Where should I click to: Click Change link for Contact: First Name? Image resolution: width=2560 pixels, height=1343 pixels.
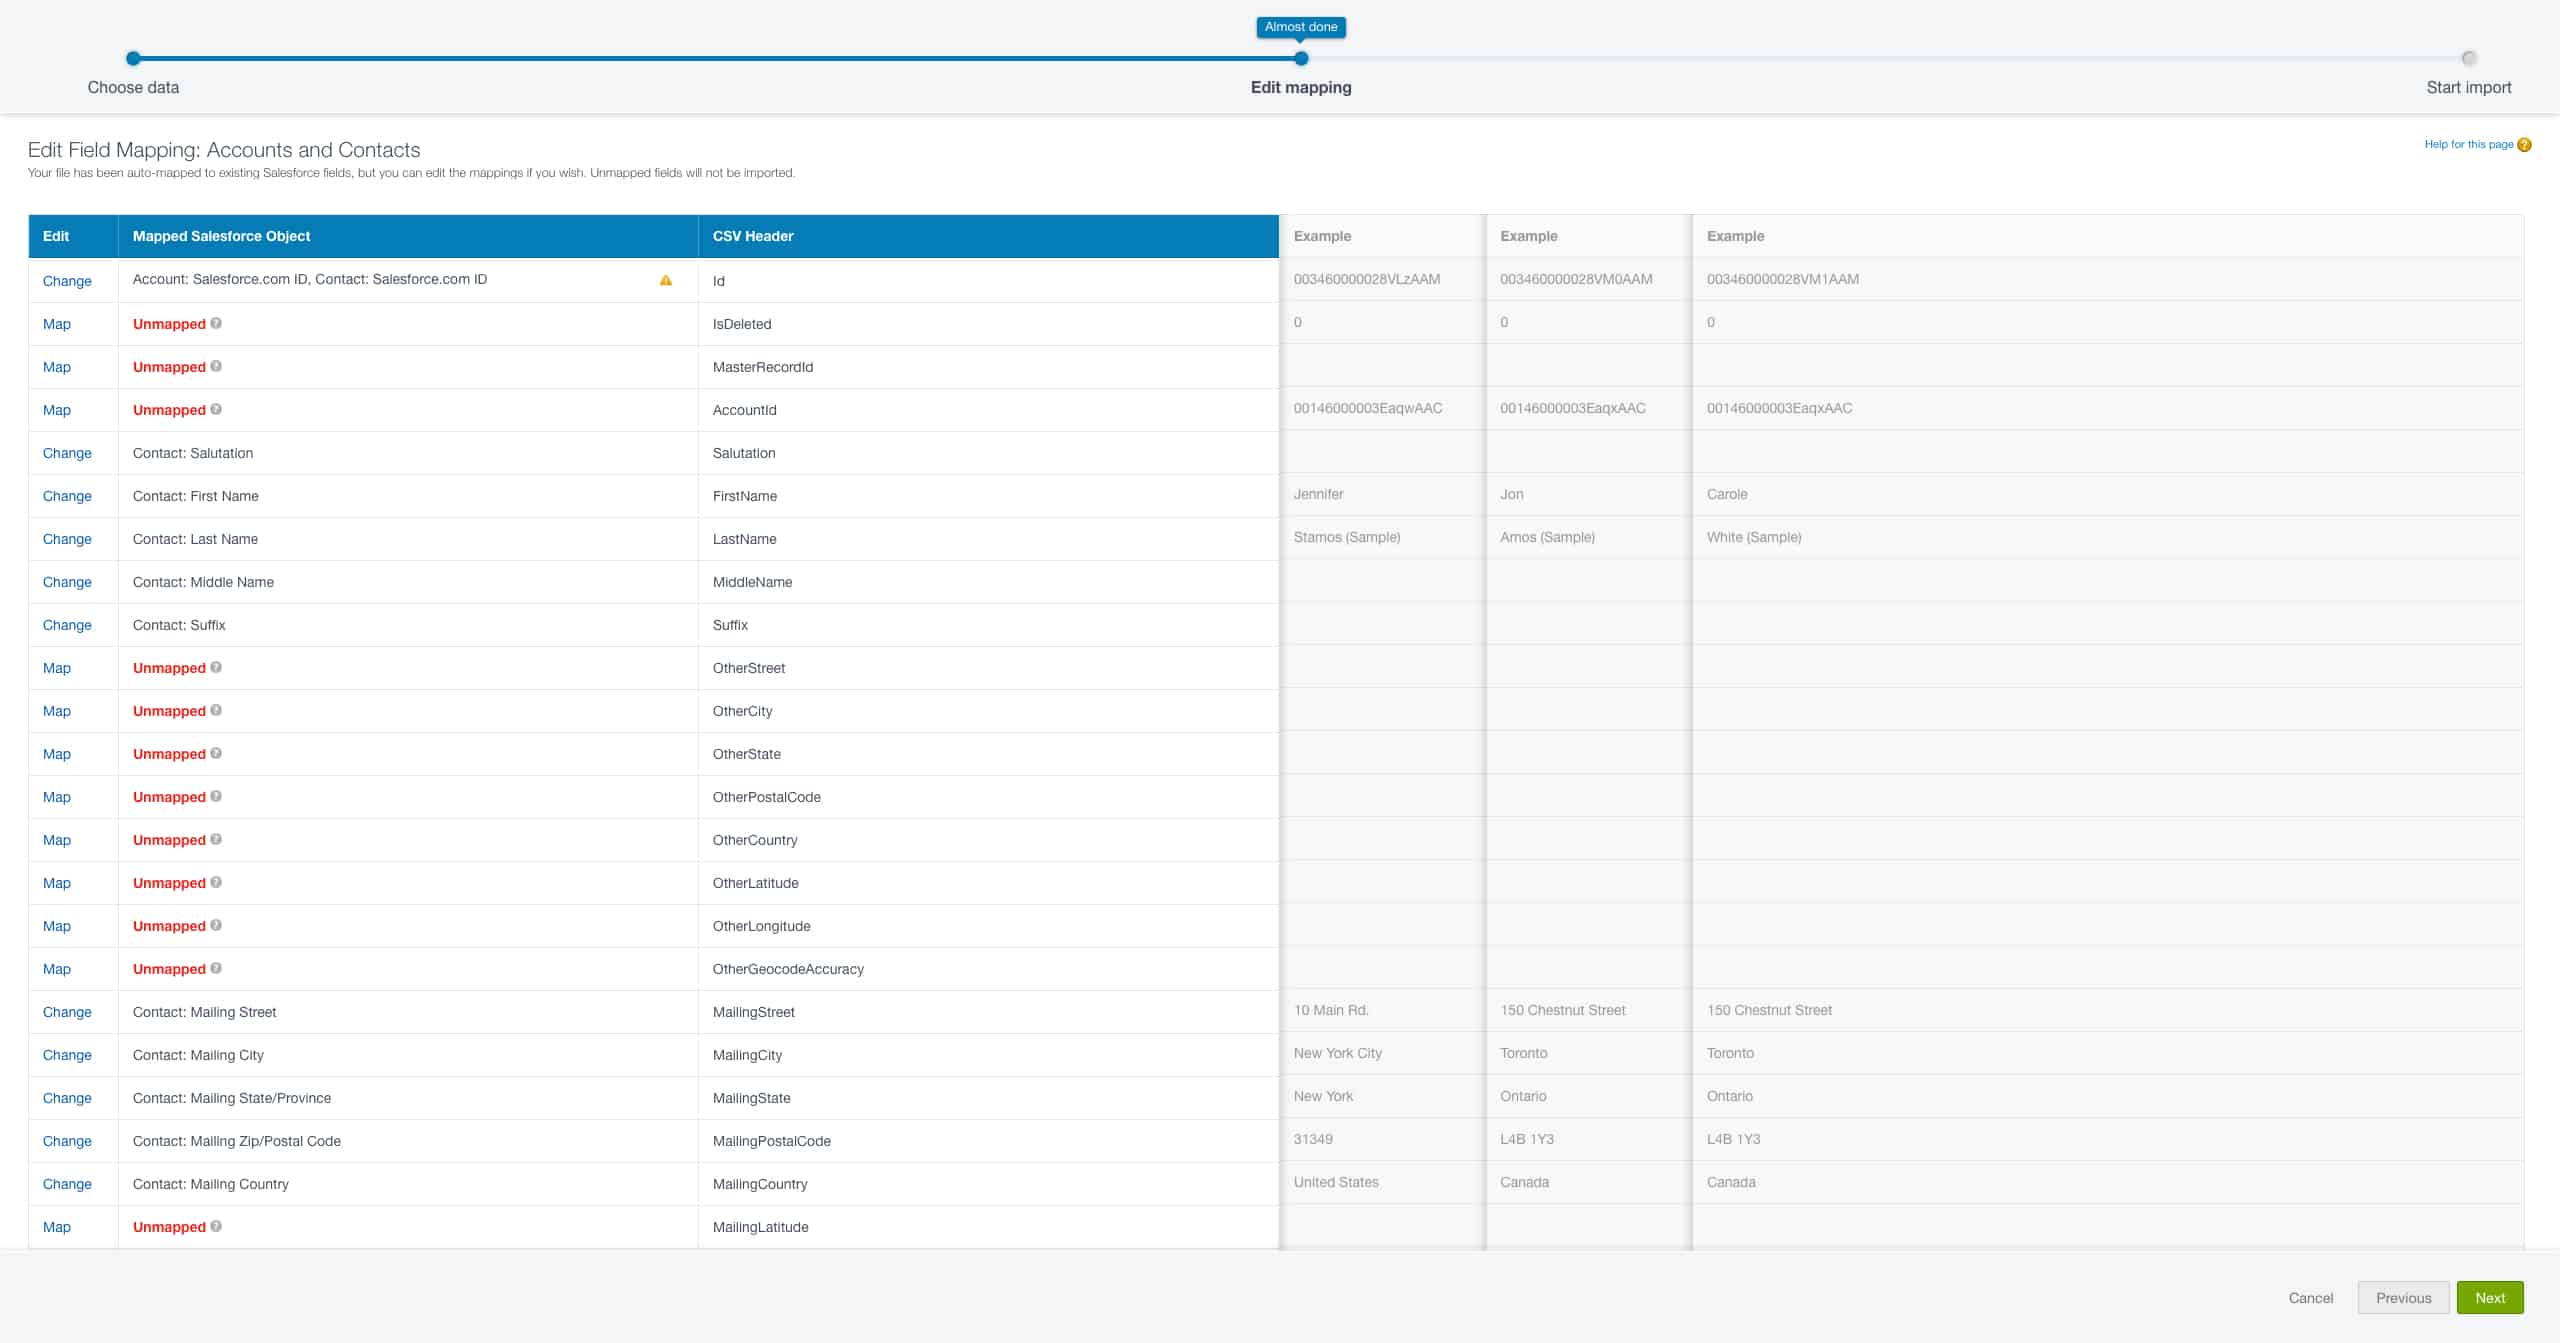(67, 496)
